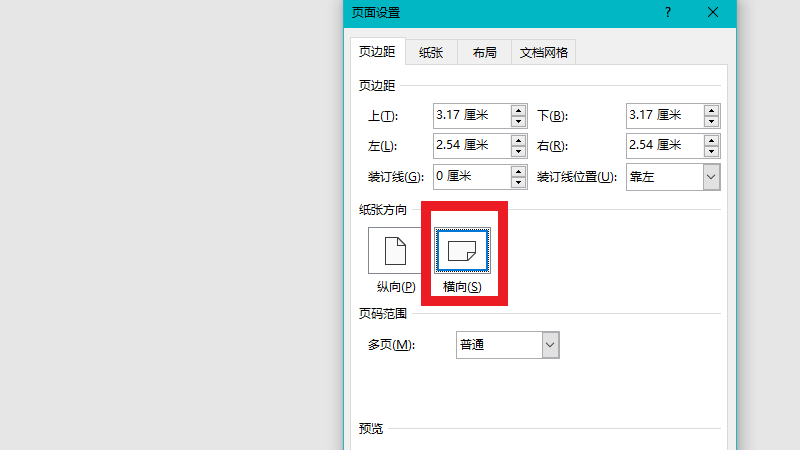
Task: Switch to the 纸张 tab
Action: 431,53
